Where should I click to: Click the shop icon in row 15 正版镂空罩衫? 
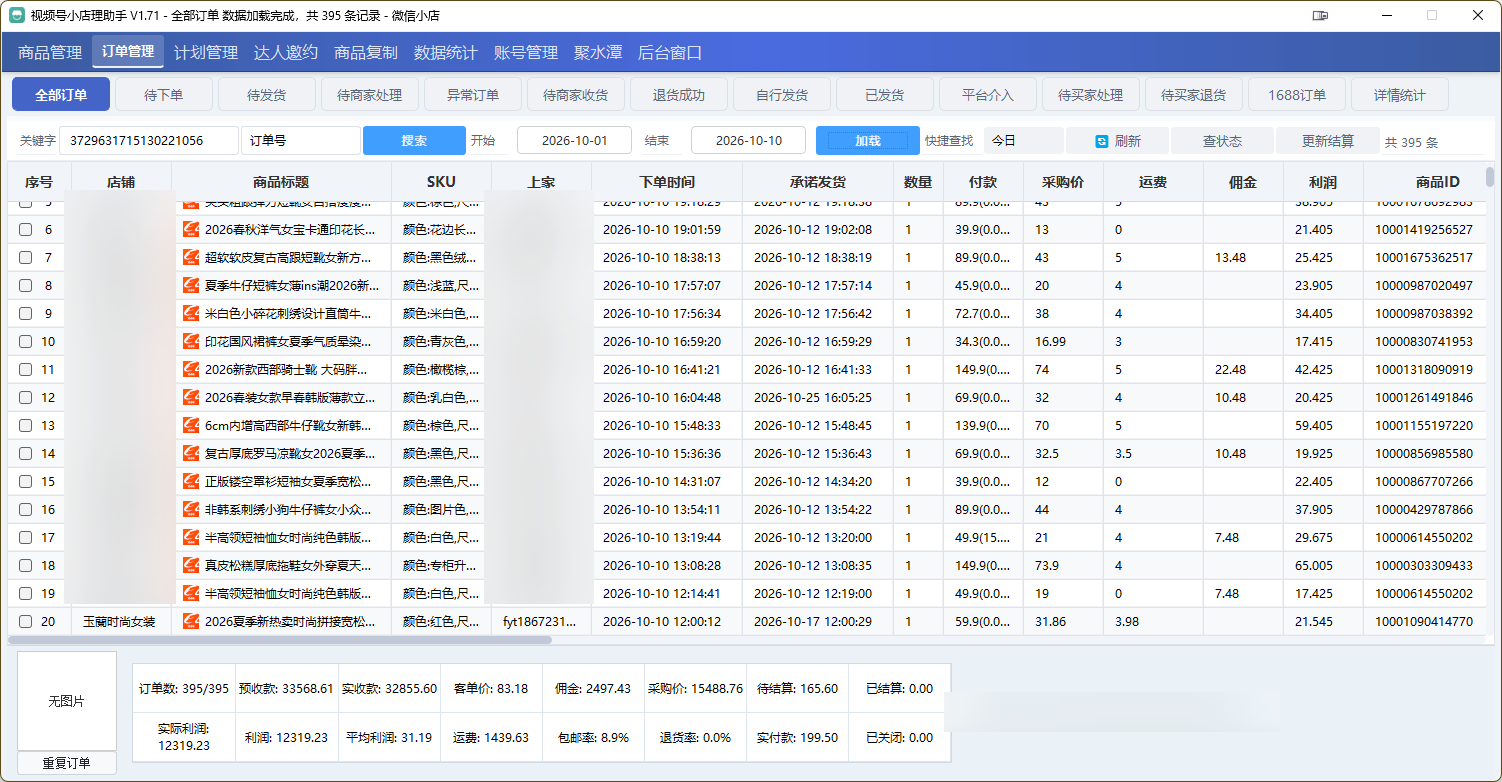[x=191, y=481]
